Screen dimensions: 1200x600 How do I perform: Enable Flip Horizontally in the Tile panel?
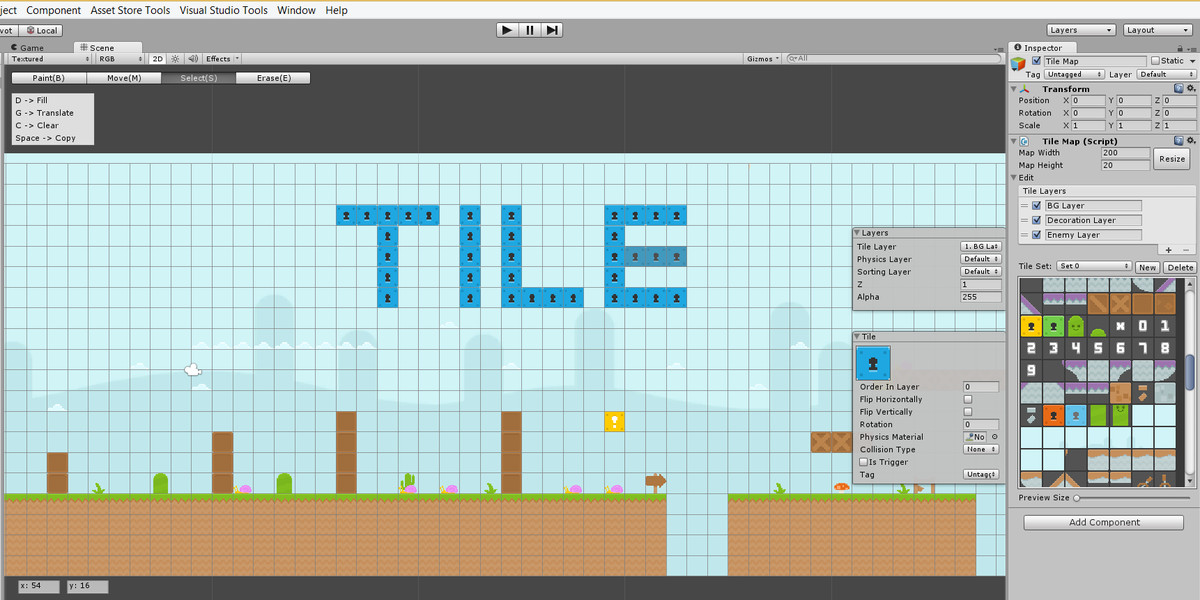(966, 399)
